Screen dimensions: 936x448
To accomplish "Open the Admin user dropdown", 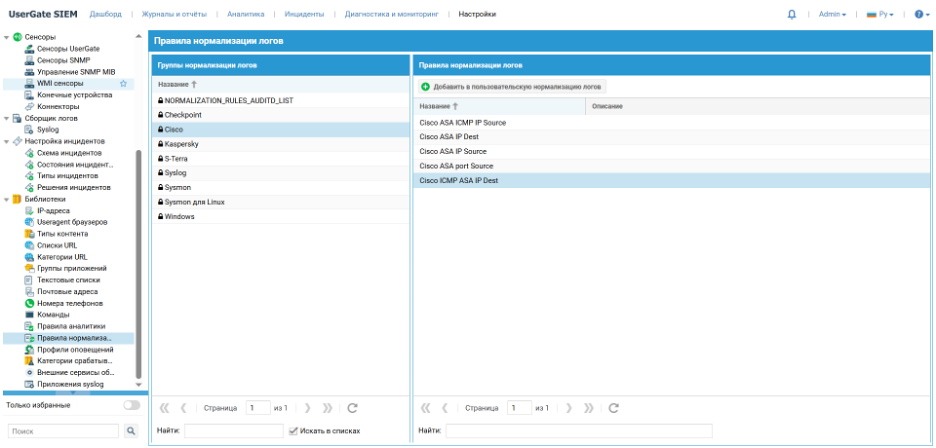I will 832,14.
